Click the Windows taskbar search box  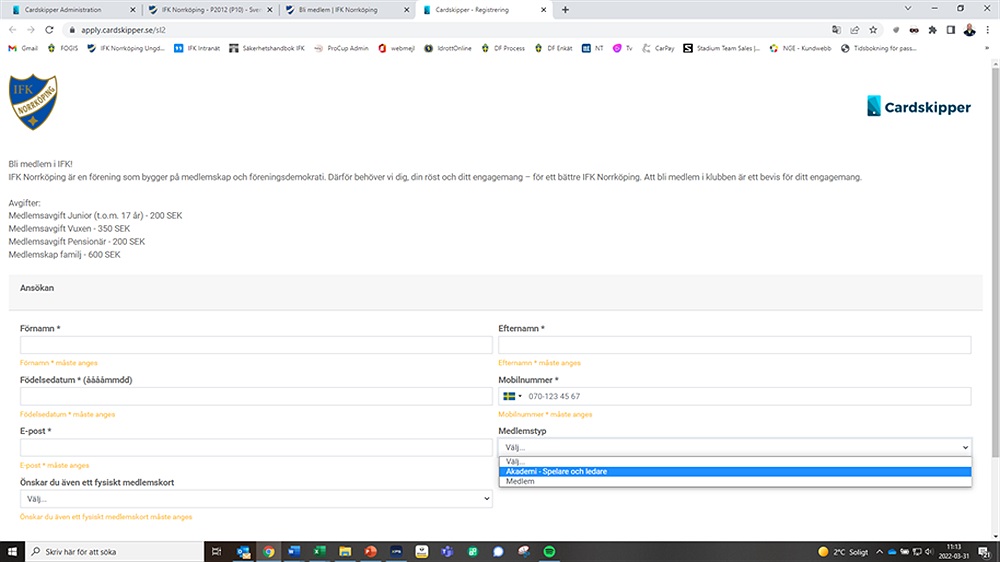[115, 552]
